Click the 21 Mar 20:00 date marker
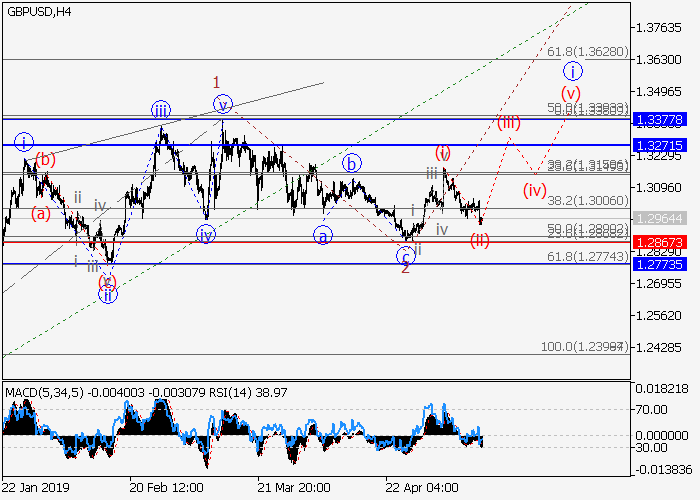The width and height of the screenshot is (700, 500). coord(291,488)
